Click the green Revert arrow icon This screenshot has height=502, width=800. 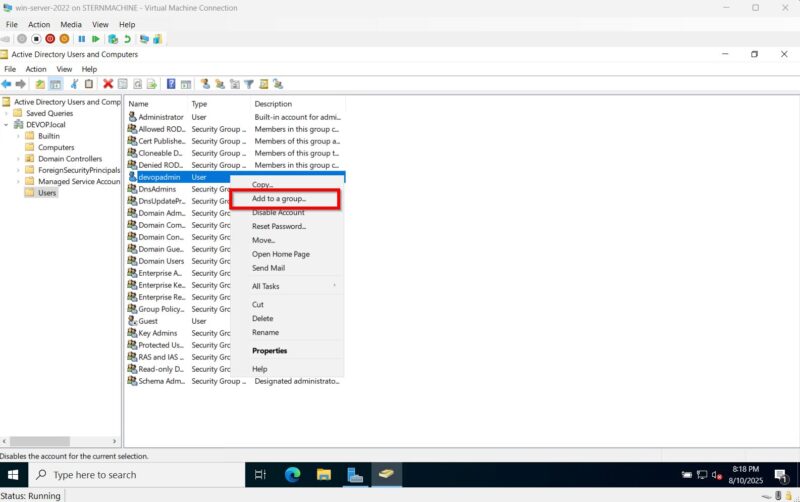(127, 39)
